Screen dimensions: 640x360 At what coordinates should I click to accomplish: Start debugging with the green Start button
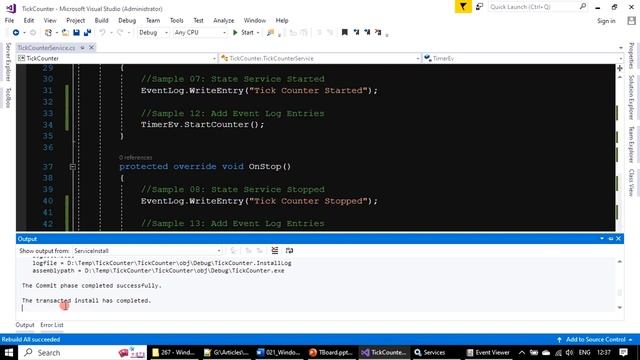(243, 32)
